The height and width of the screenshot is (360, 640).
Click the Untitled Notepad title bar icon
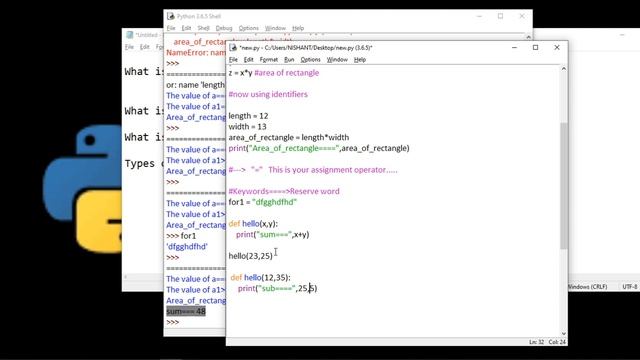129,35
